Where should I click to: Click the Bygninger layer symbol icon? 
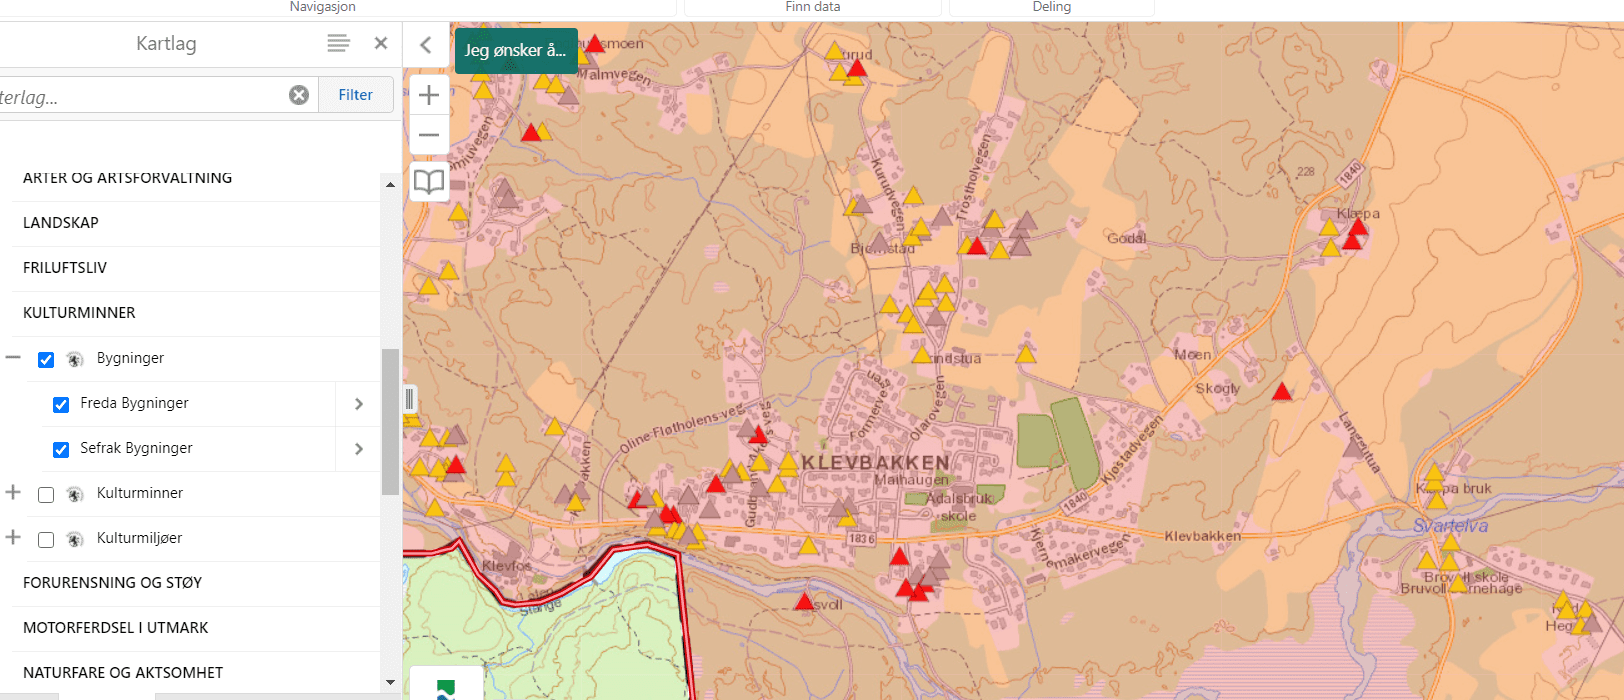75,359
